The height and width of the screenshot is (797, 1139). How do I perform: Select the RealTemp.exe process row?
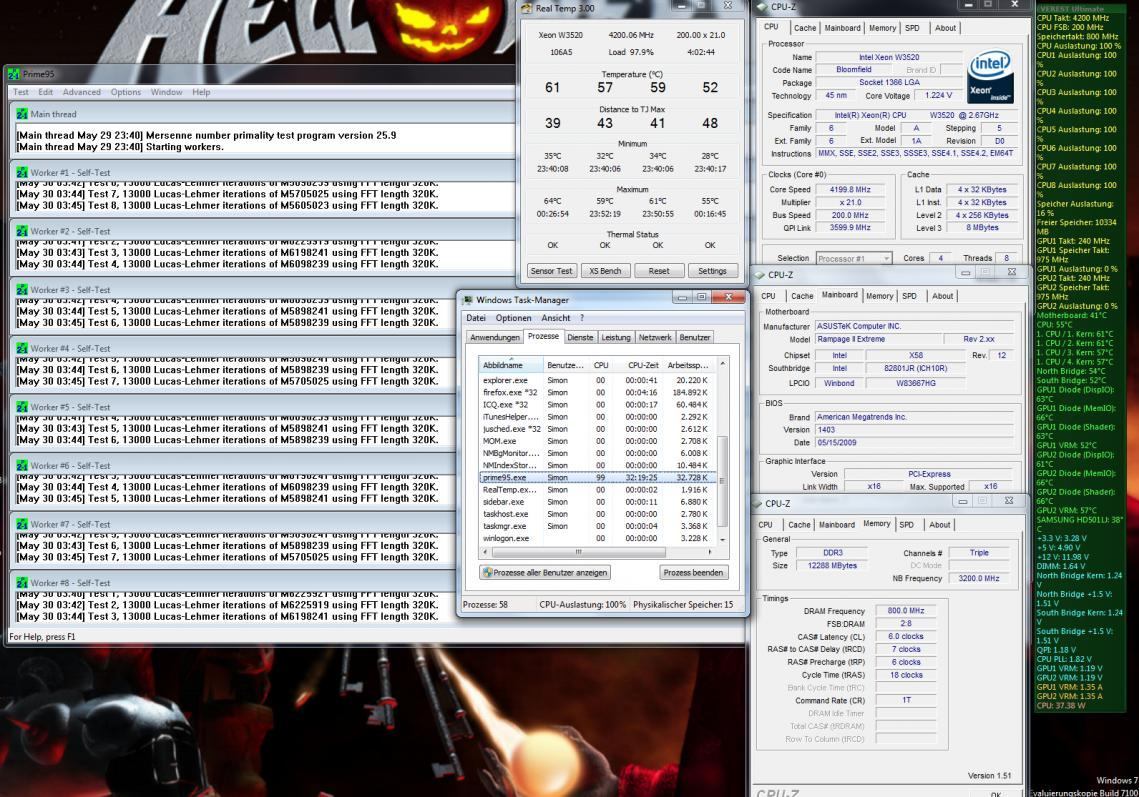tap(598, 490)
